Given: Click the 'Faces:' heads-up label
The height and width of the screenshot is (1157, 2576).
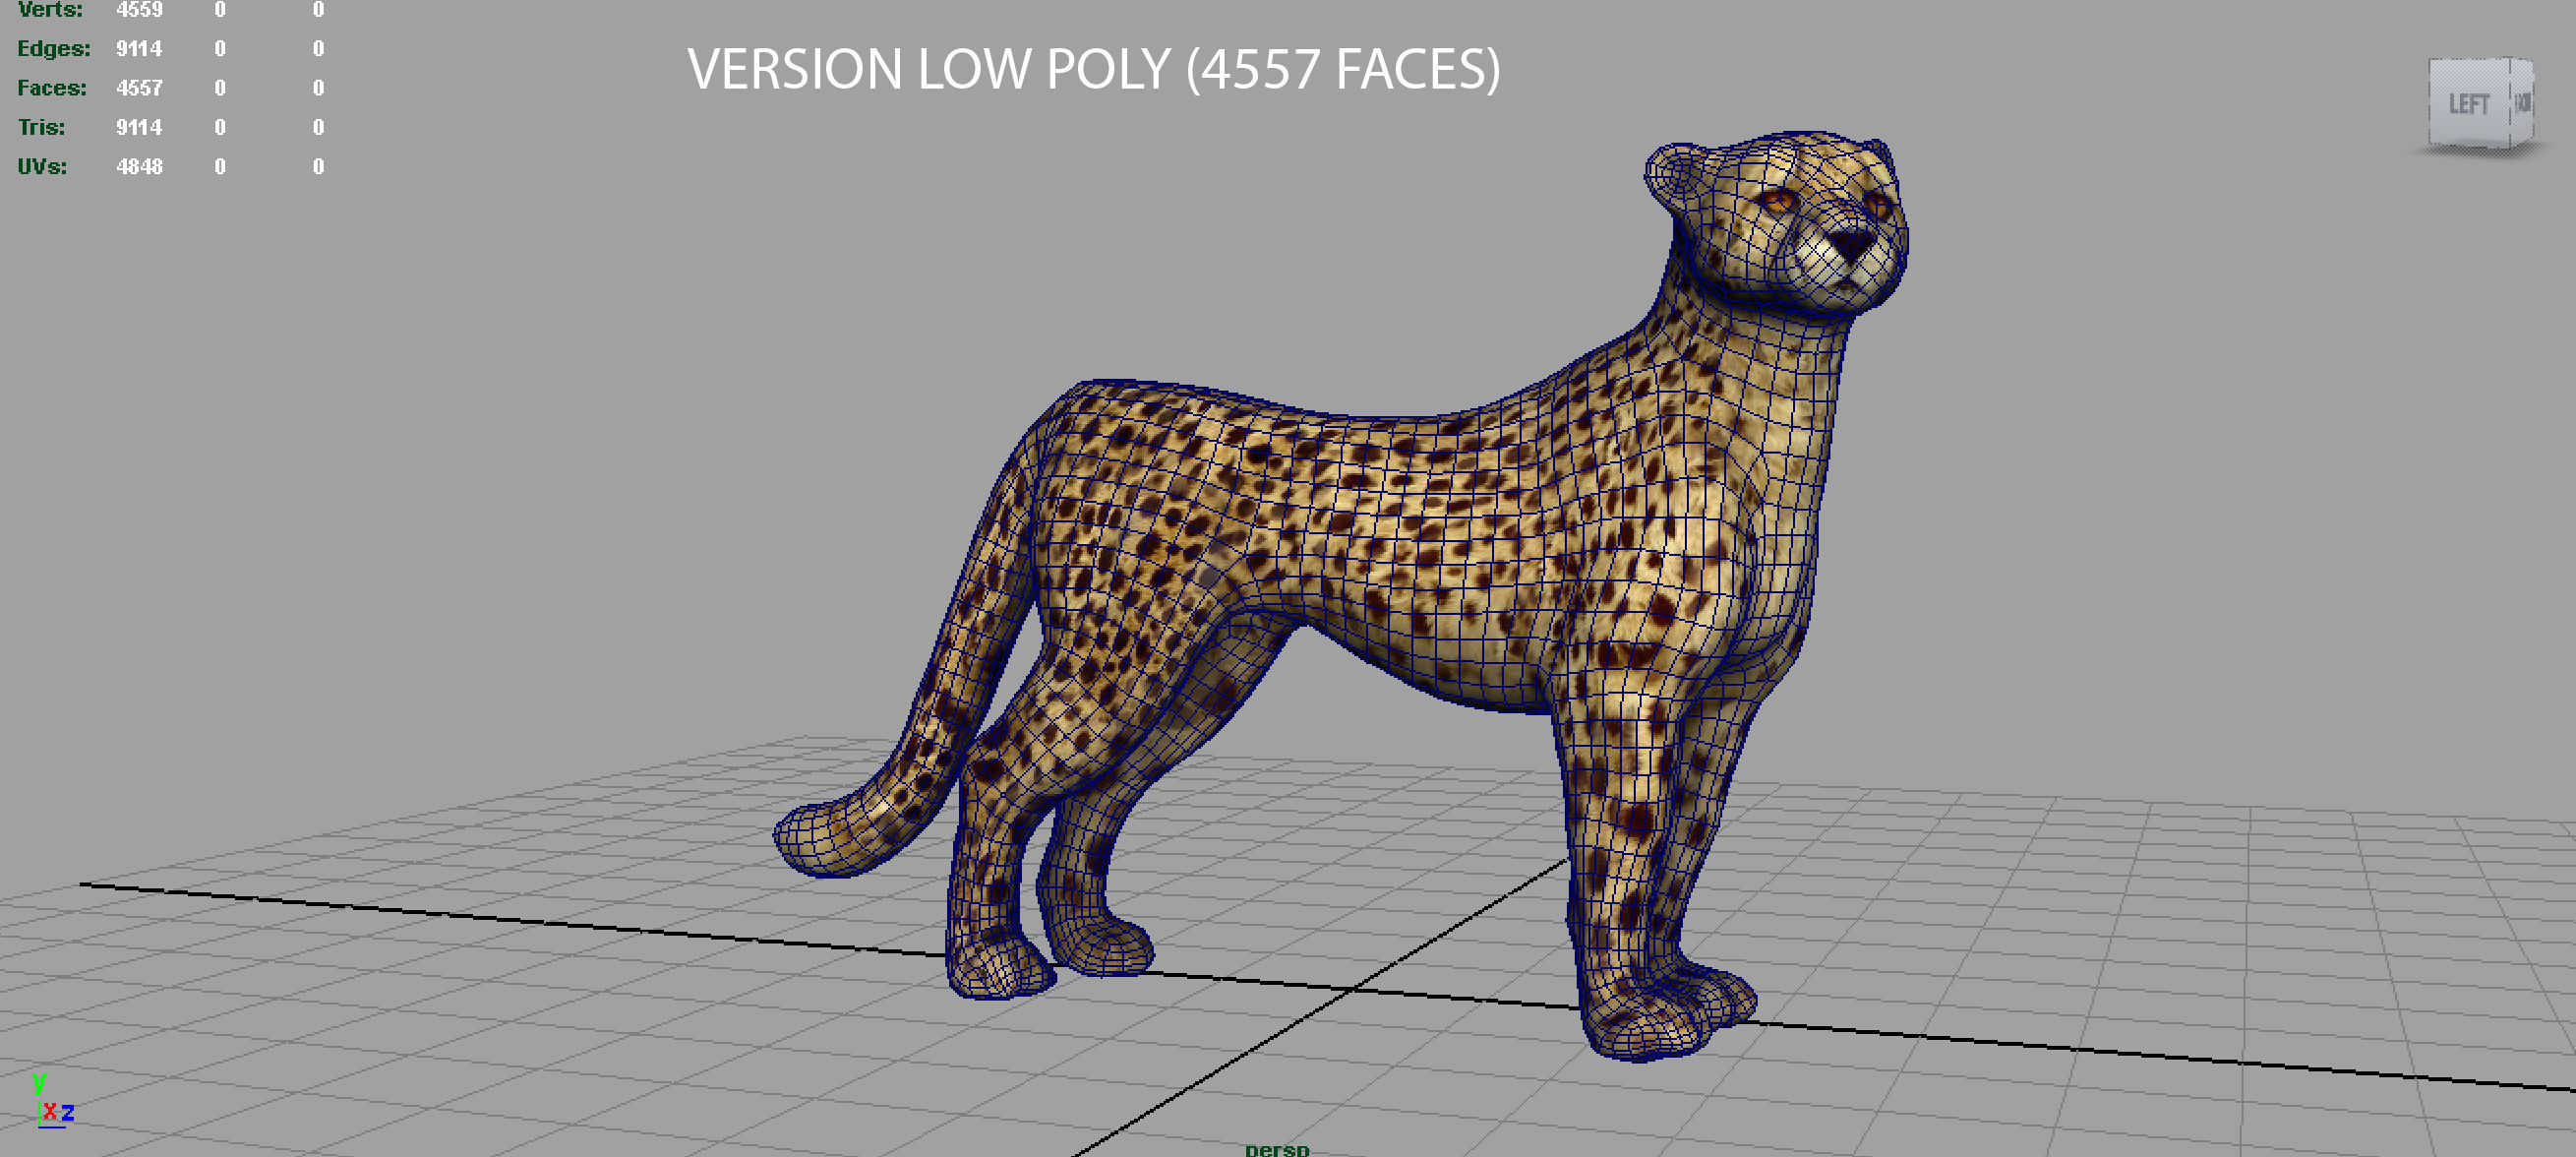Looking at the screenshot, I should click(x=52, y=88).
